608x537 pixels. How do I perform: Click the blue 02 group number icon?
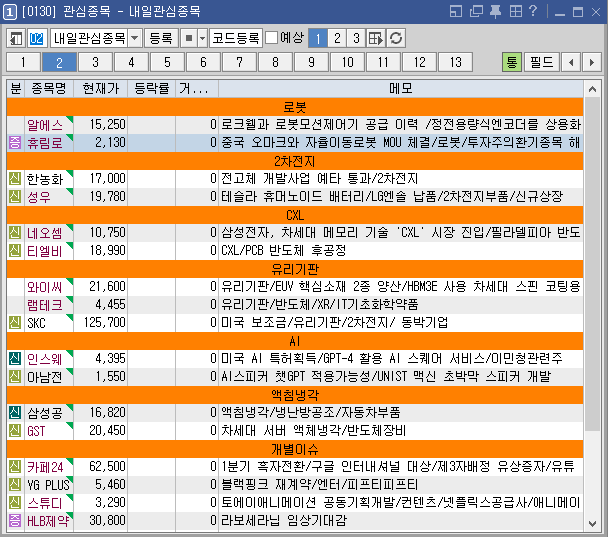tap(37, 38)
